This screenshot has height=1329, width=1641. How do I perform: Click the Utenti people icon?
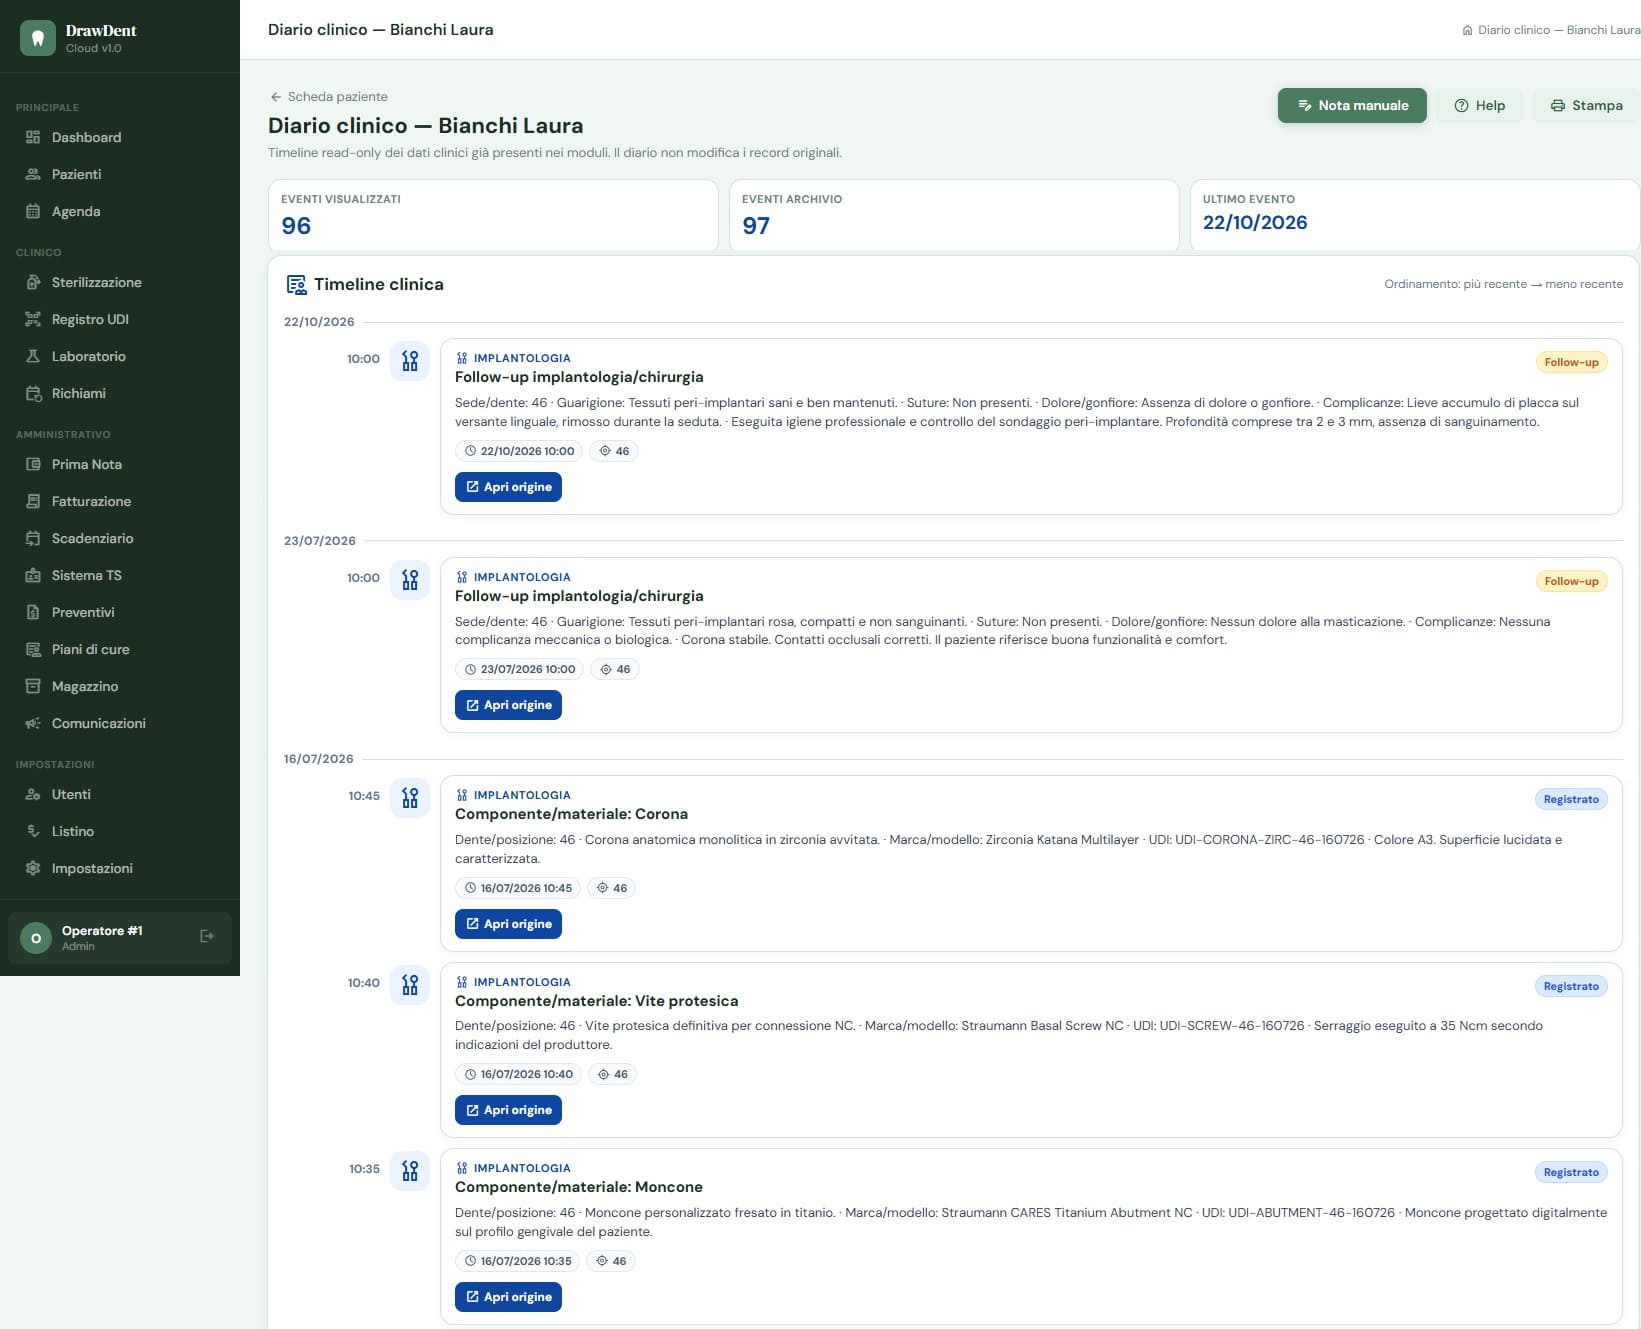pyautogui.click(x=33, y=794)
